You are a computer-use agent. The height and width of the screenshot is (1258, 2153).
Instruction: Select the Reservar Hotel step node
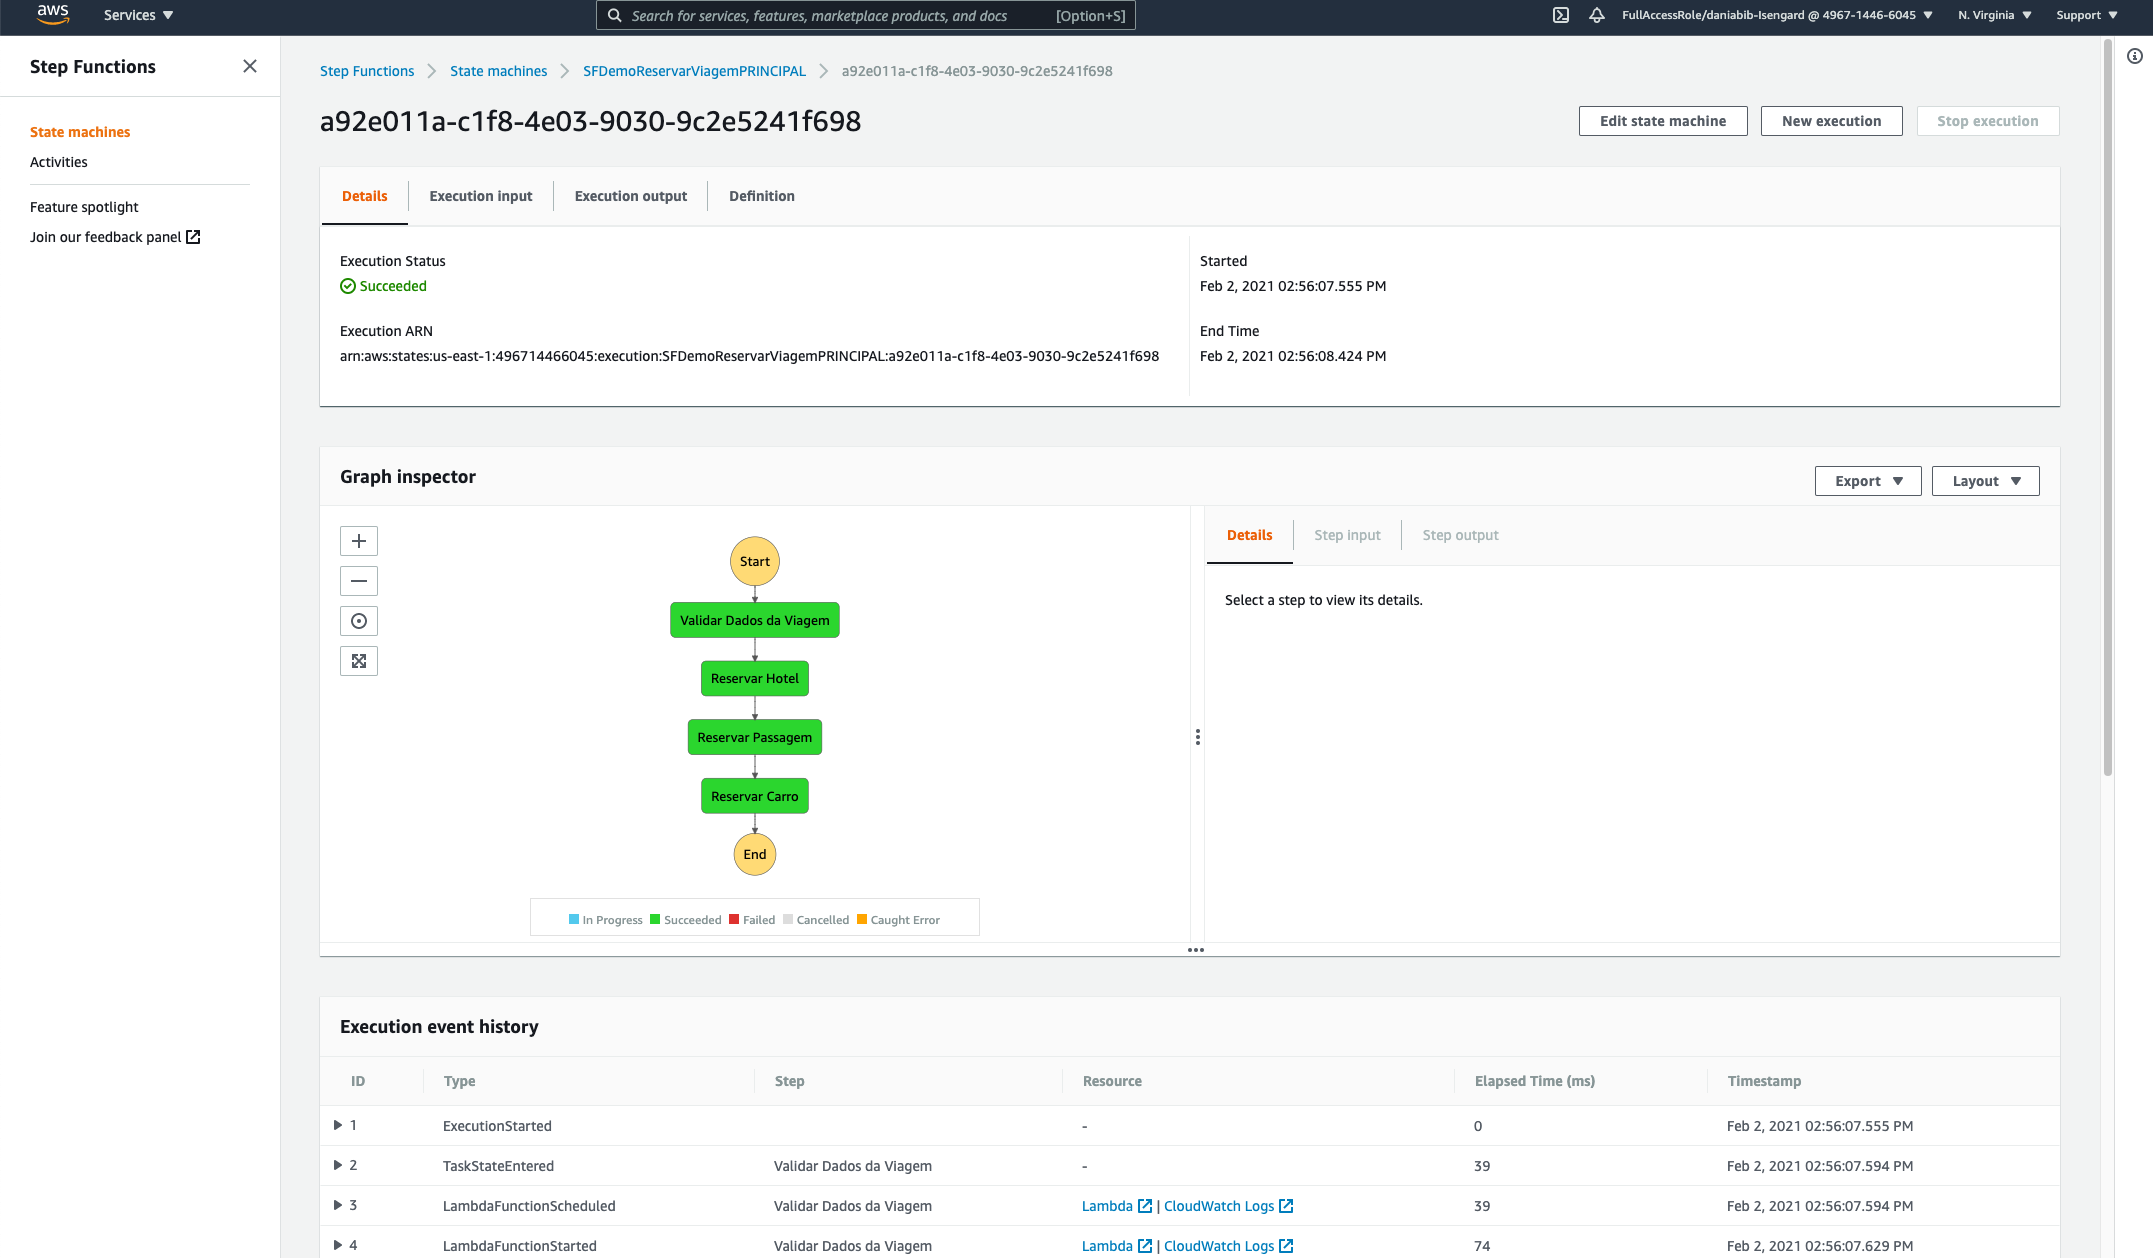tap(754, 678)
